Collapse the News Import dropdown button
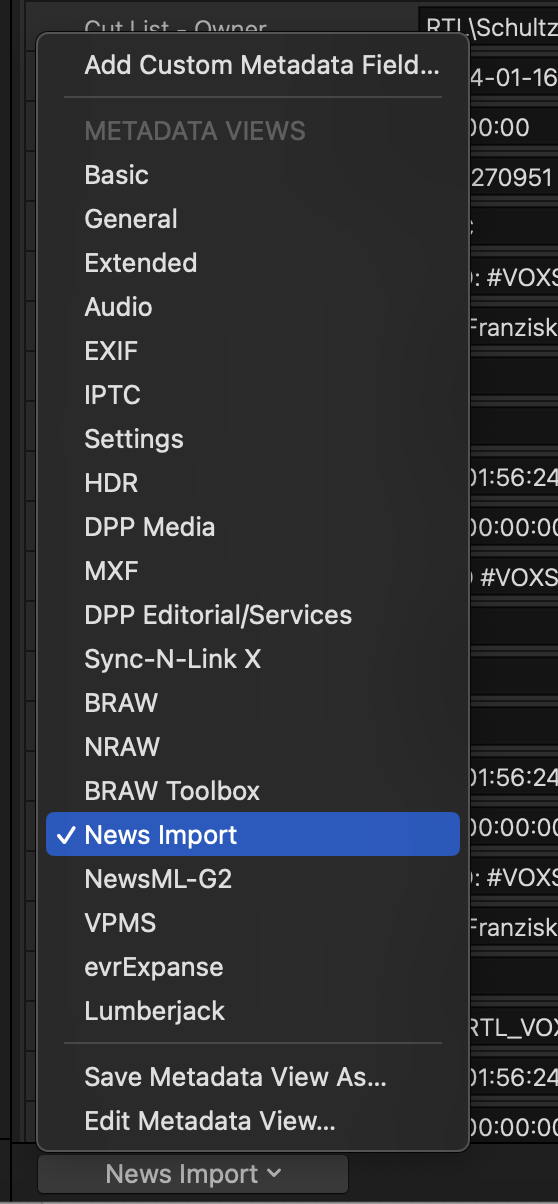This screenshot has height=1204, width=558. coord(193,1174)
